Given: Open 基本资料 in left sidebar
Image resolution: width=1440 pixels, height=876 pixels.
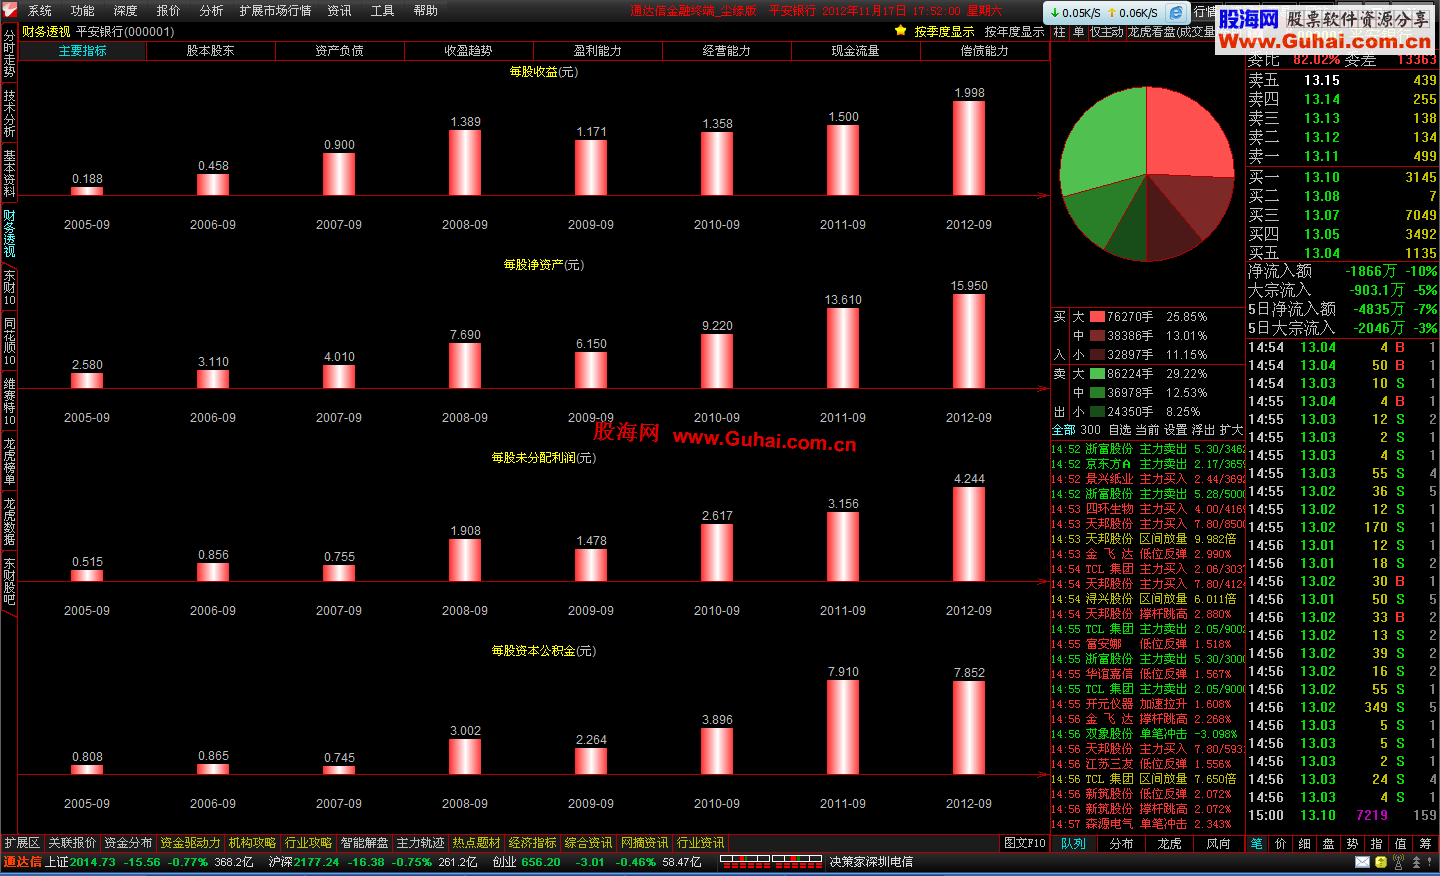Looking at the screenshot, I should pos(9,174).
